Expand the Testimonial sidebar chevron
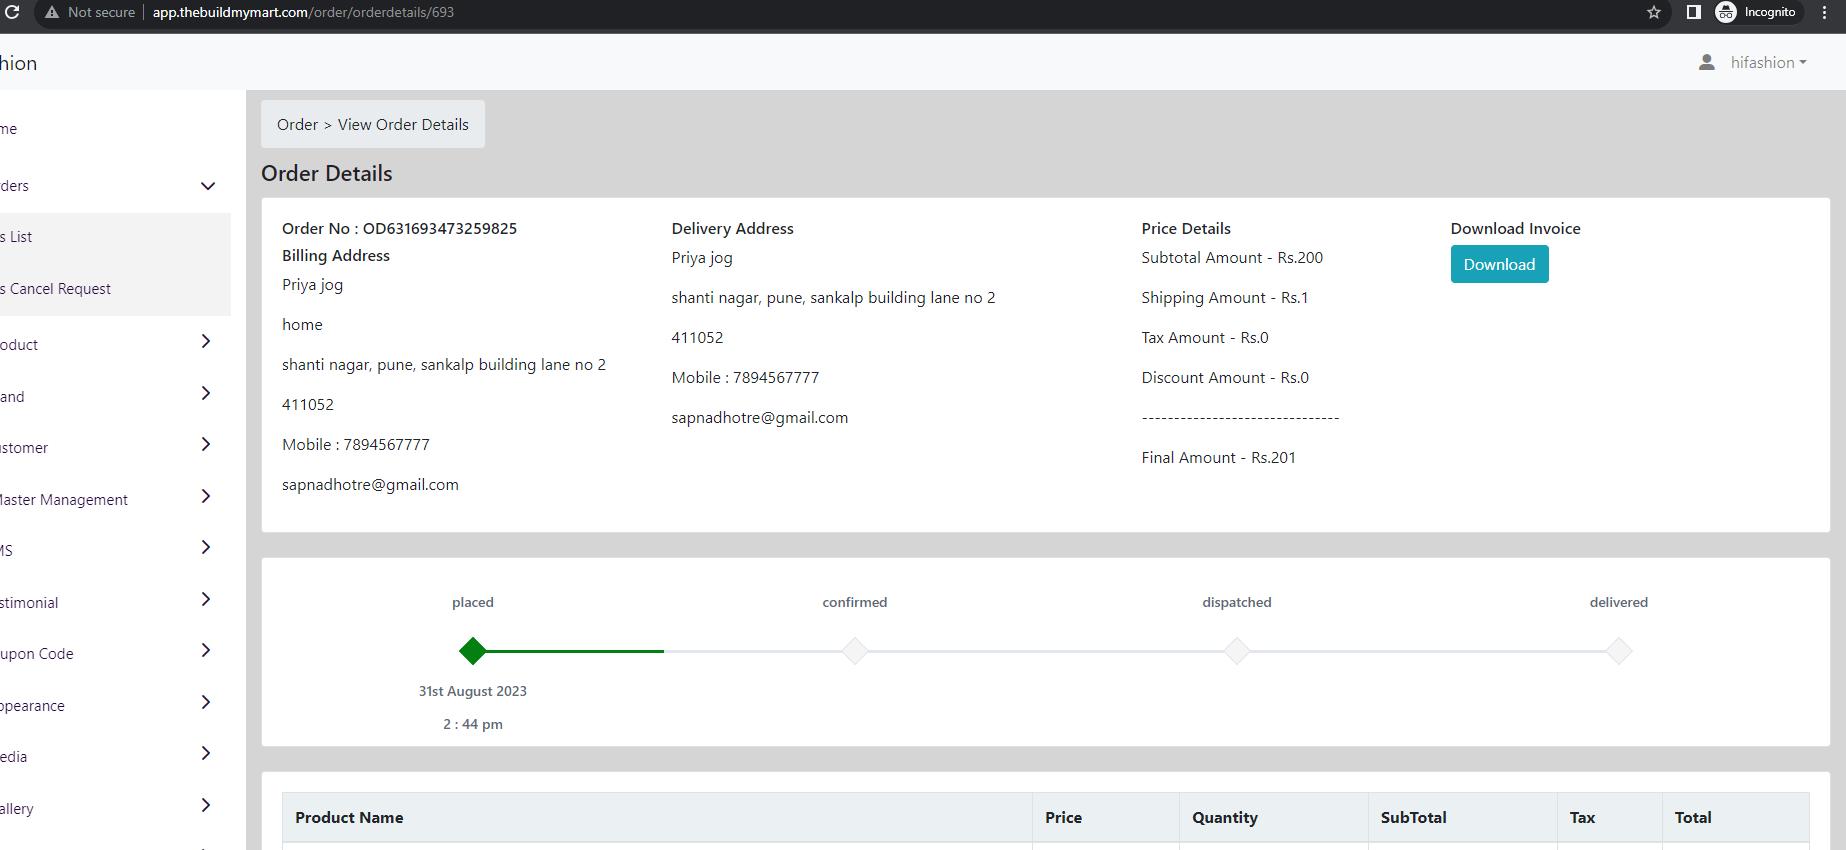The width and height of the screenshot is (1846, 850). [x=206, y=599]
